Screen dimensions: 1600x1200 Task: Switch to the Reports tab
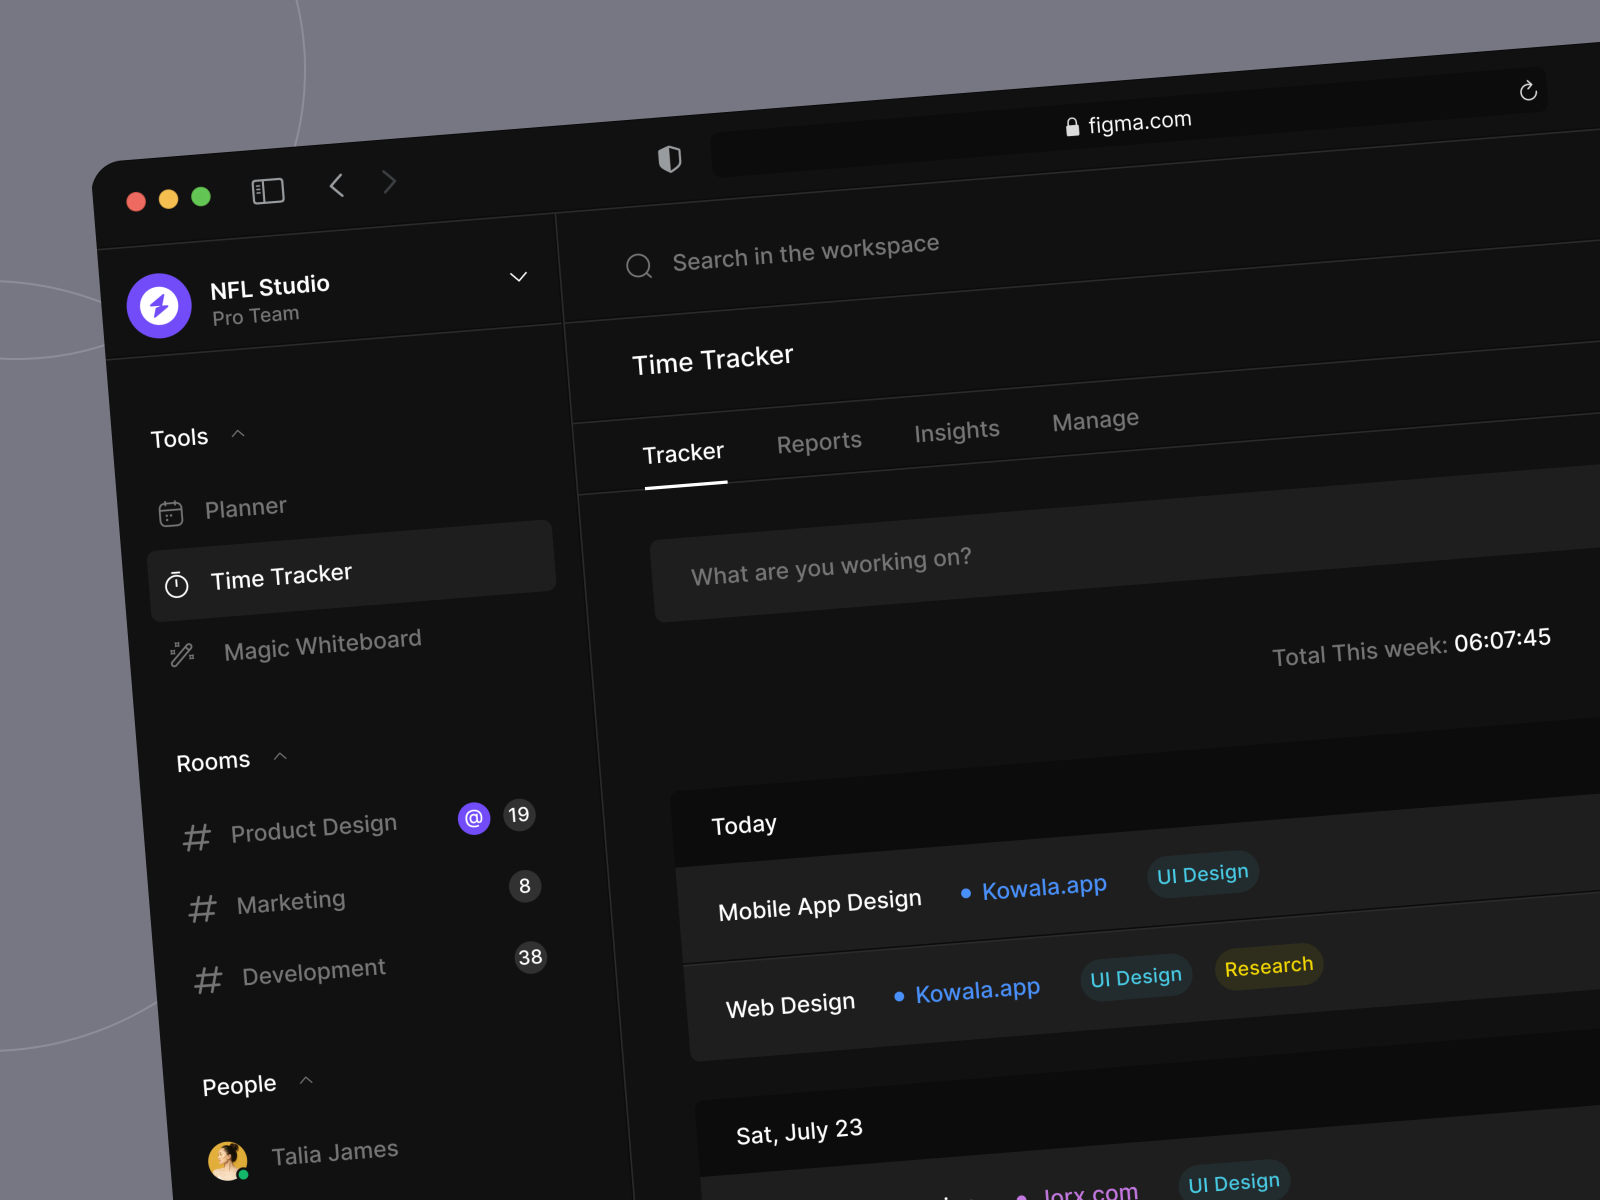819,441
